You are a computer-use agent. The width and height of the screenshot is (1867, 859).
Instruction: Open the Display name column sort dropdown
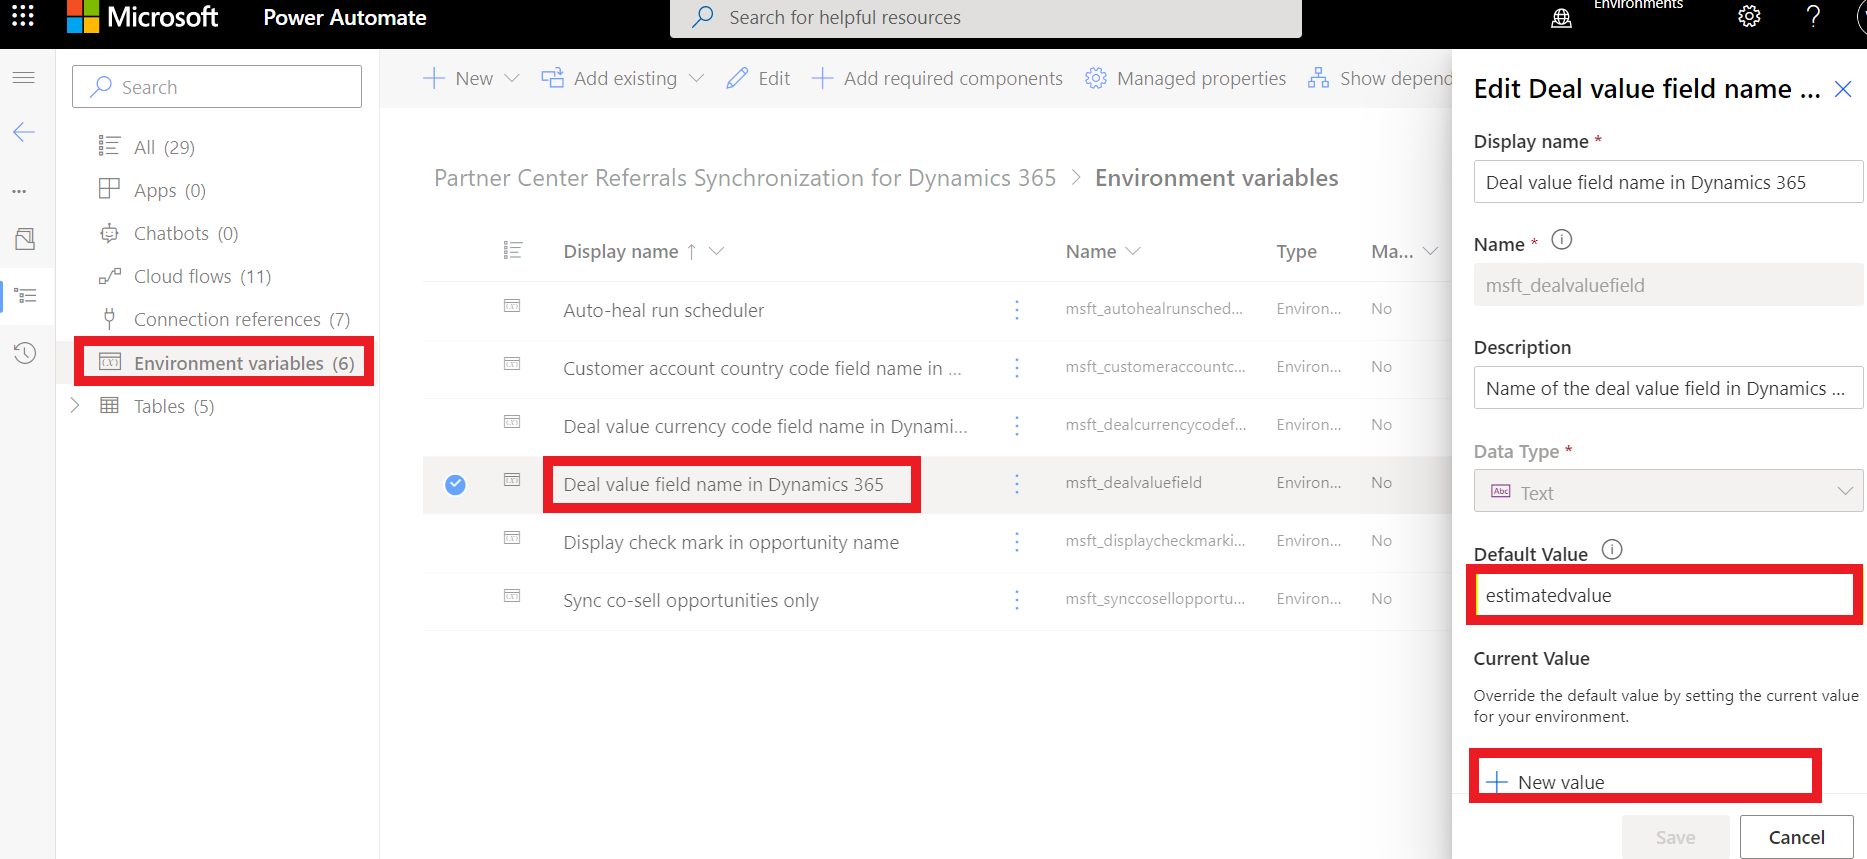point(716,251)
